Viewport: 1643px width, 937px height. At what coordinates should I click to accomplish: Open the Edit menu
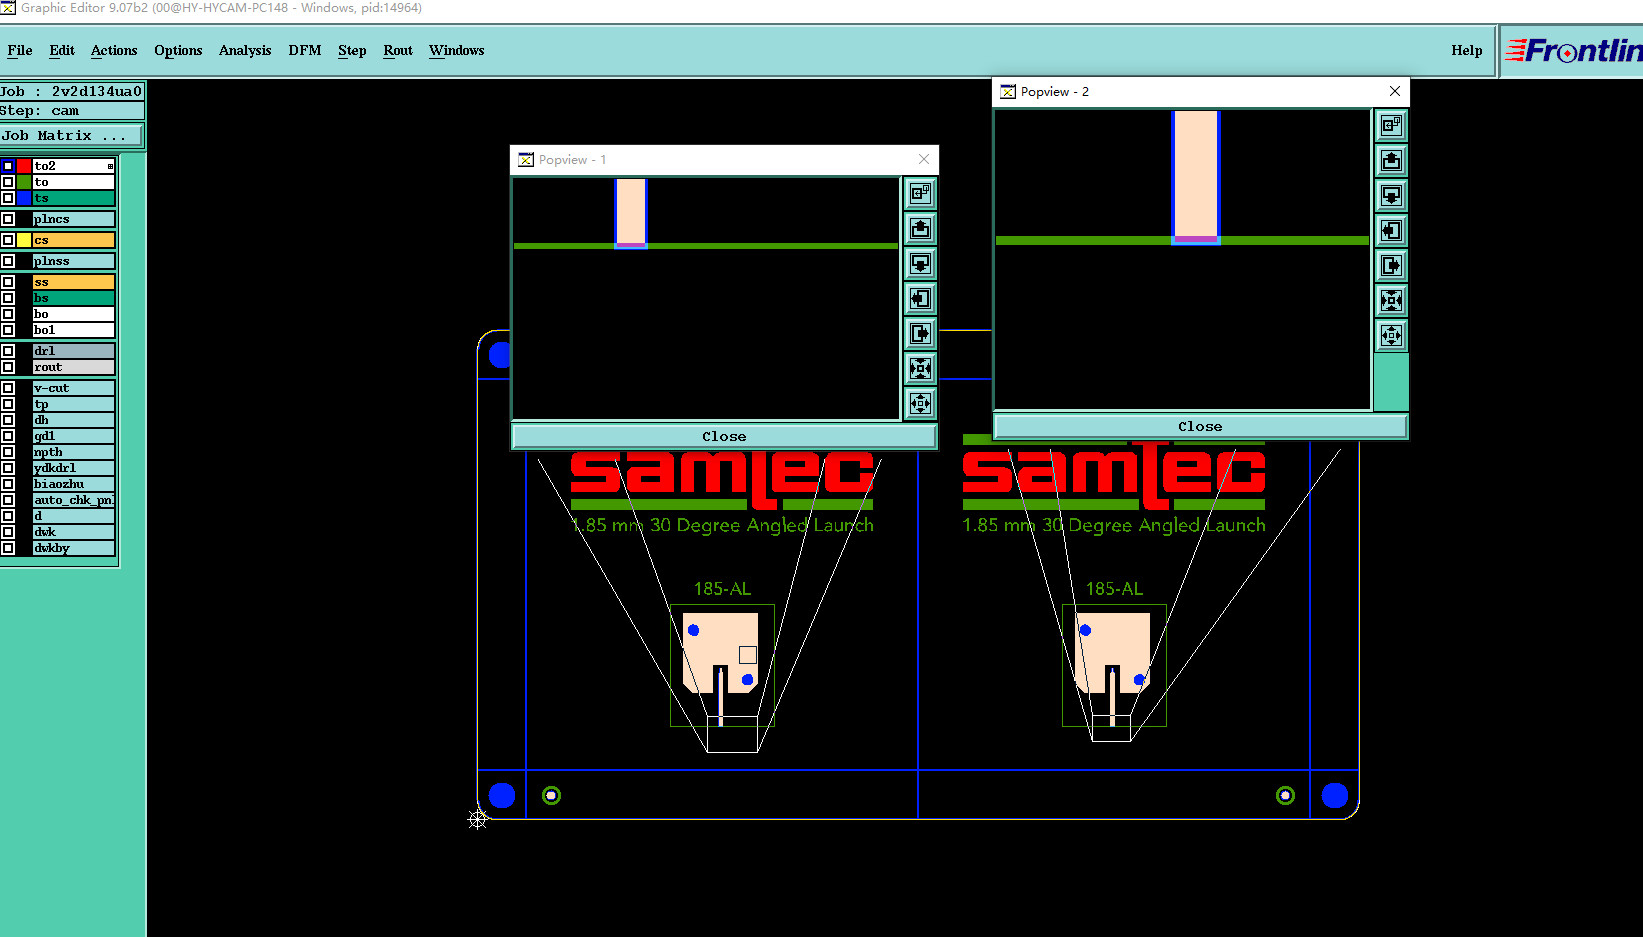62,50
